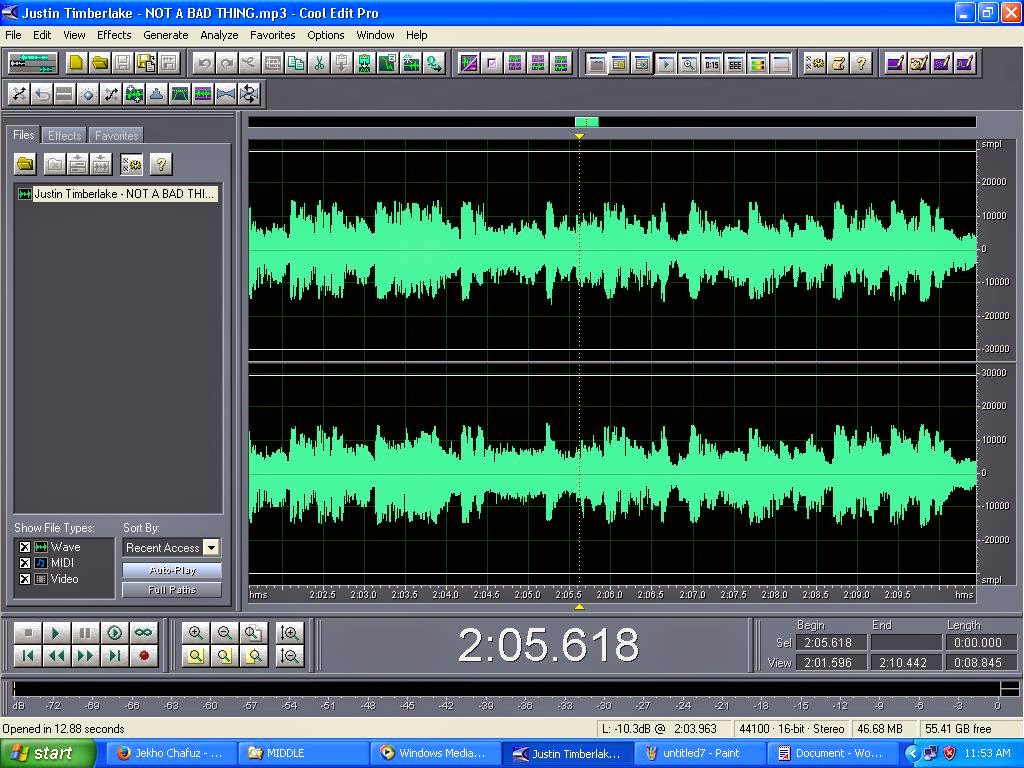Image resolution: width=1024 pixels, height=768 pixels.
Task: Create a new file with the yellow page icon
Action: [x=77, y=63]
